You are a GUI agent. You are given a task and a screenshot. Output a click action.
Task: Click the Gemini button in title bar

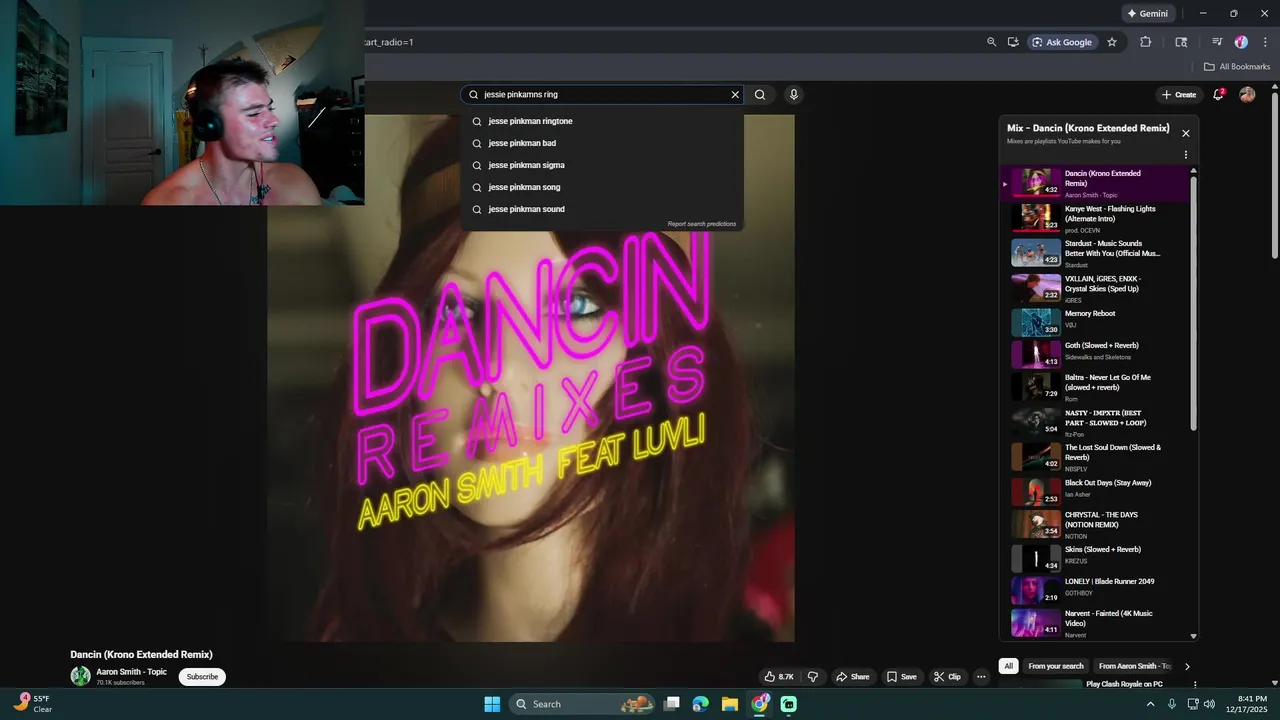[x=1147, y=13]
